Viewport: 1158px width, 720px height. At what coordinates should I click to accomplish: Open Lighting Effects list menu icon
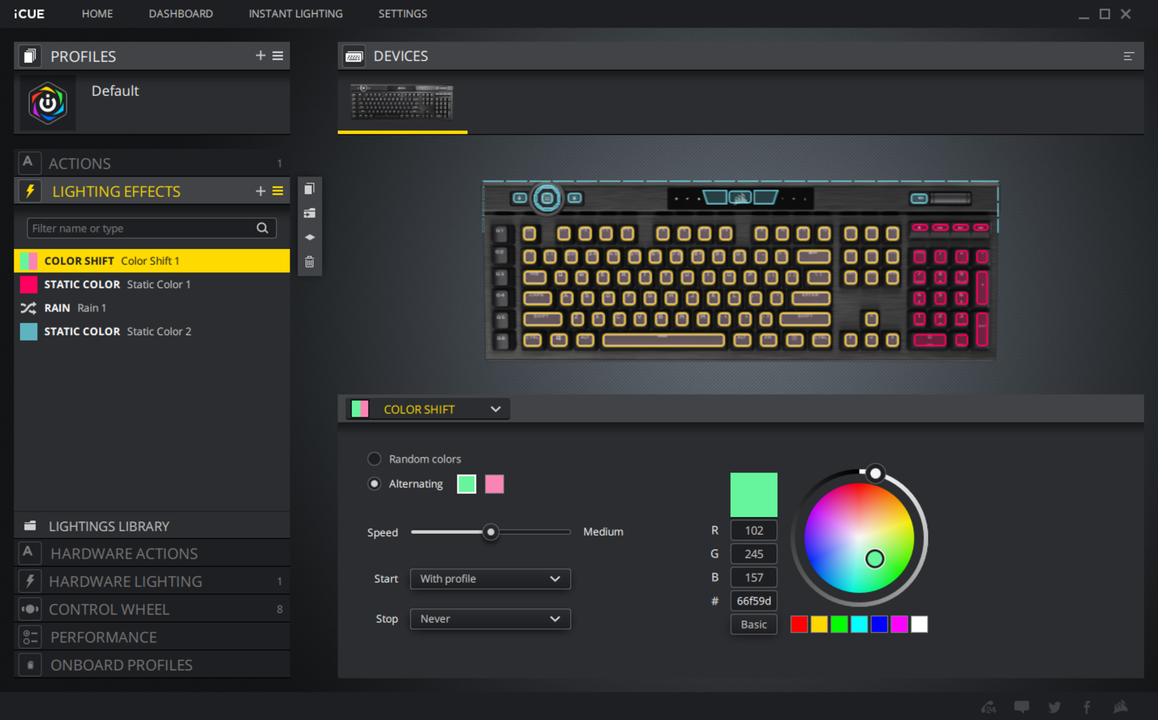(x=278, y=191)
